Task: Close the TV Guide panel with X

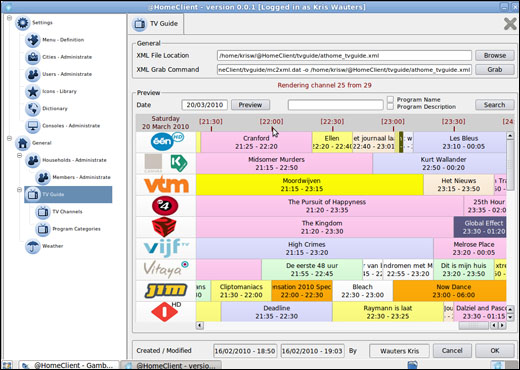Action: (510, 24)
